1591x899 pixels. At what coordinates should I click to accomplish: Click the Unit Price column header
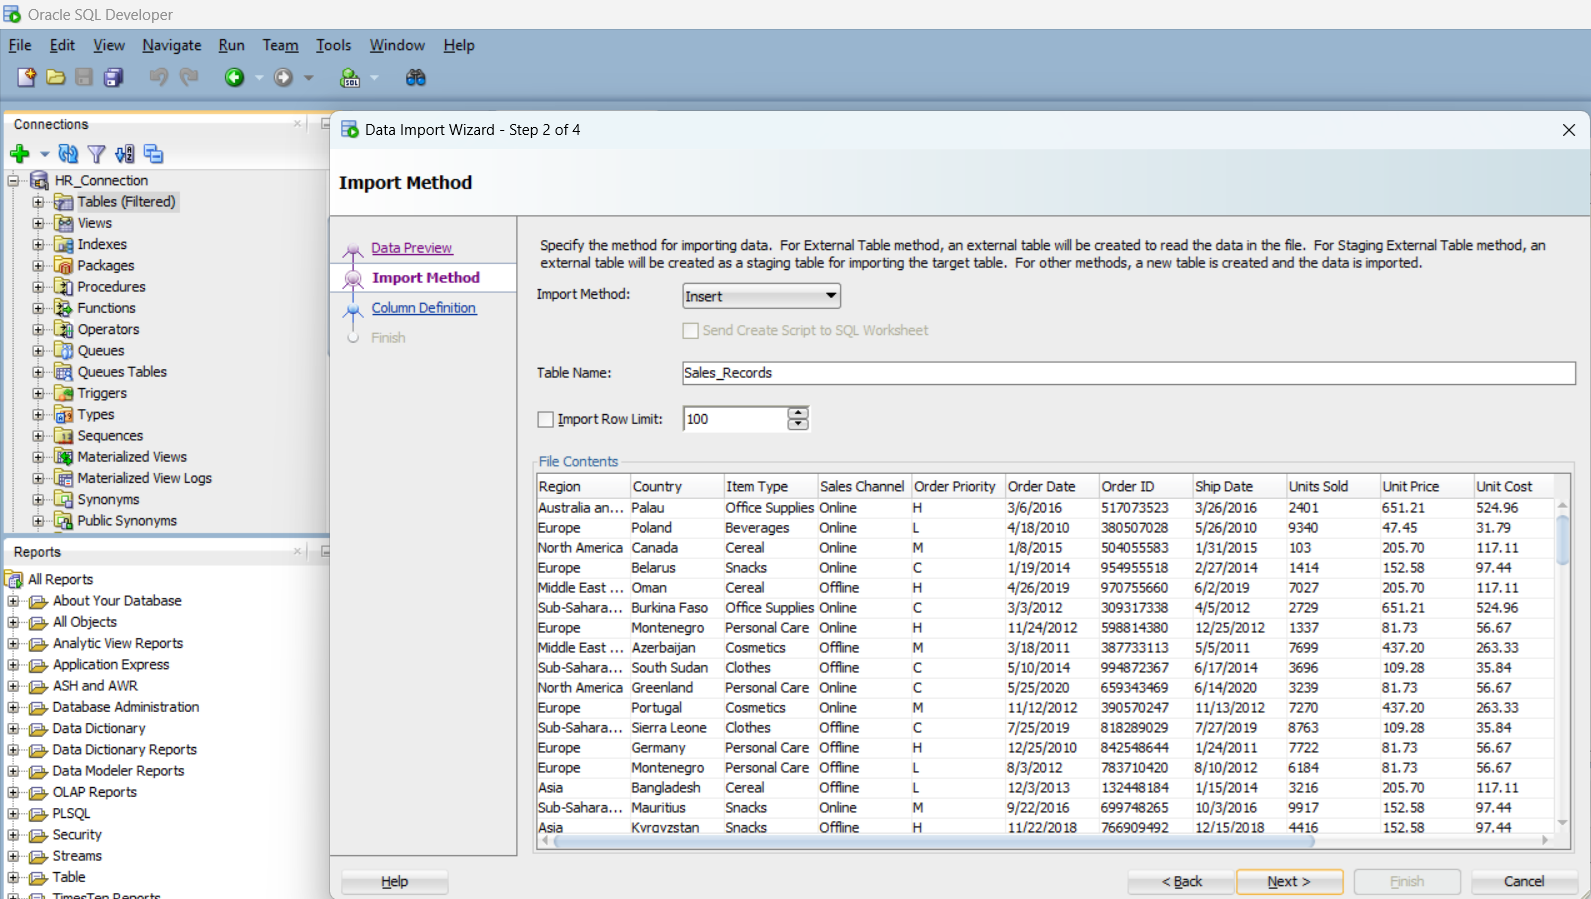point(1425,486)
